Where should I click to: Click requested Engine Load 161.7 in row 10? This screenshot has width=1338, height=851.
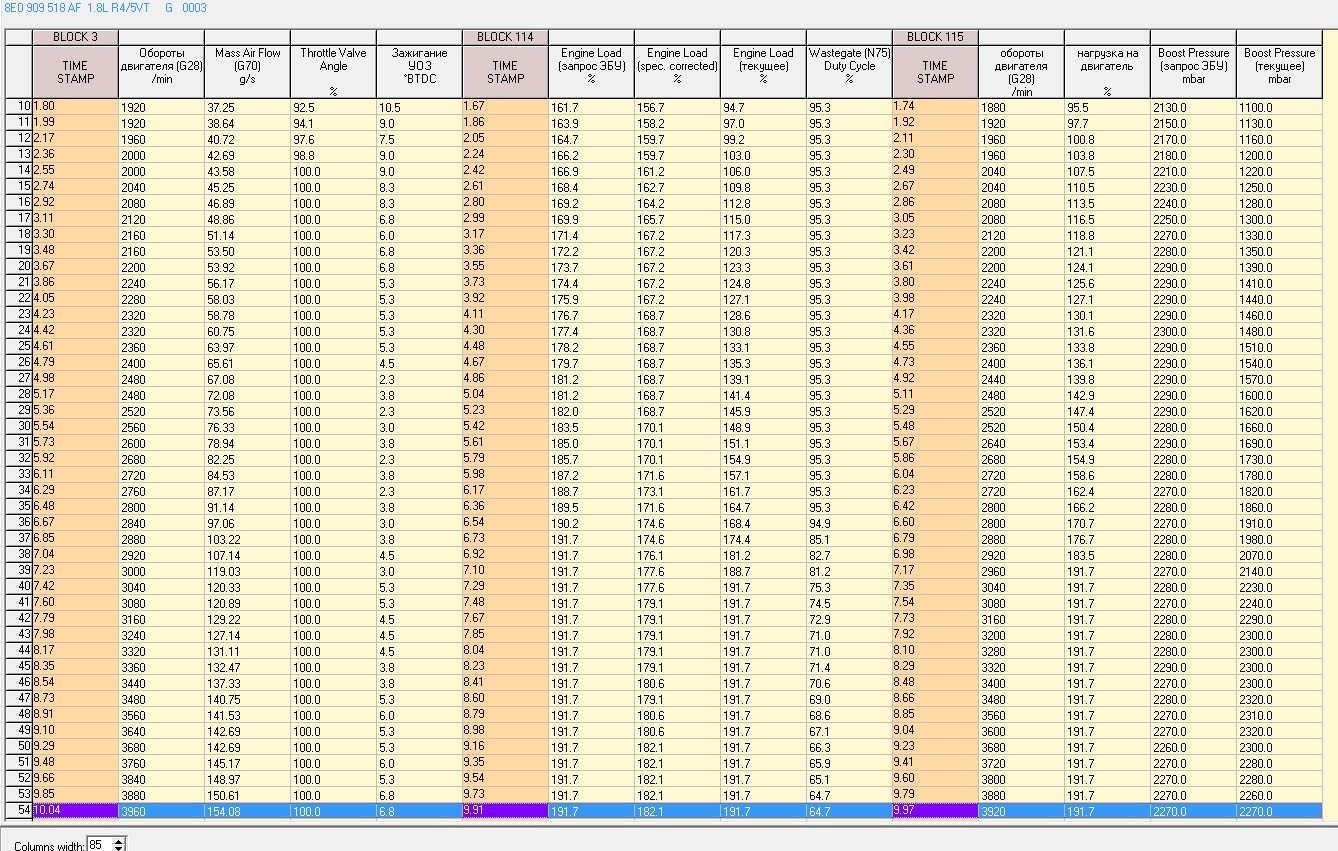click(x=591, y=106)
